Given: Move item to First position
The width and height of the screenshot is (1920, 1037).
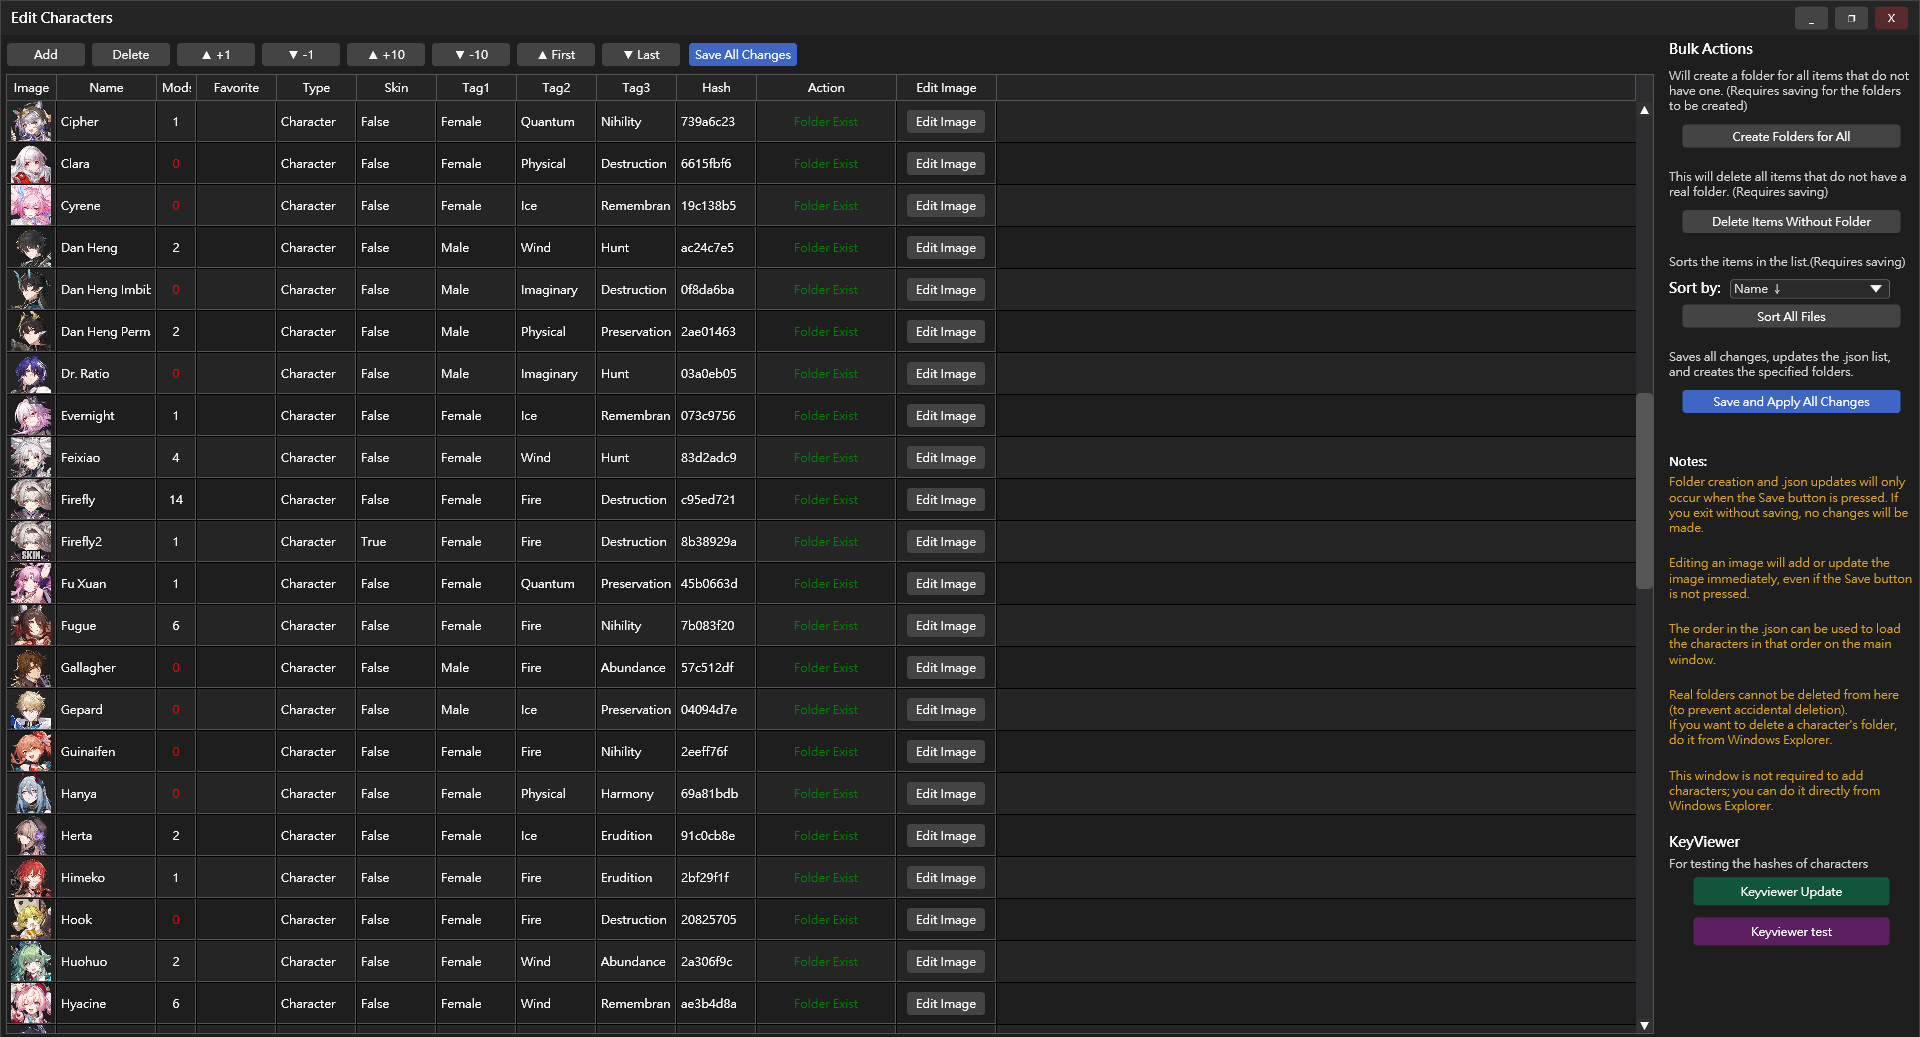Looking at the screenshot, I should pyautogui.click(x=556, y=55).
